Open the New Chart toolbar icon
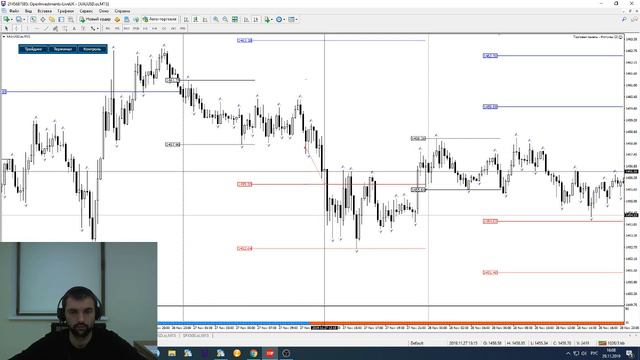This screenshot has width=640, height=360. tap(7, 19)
